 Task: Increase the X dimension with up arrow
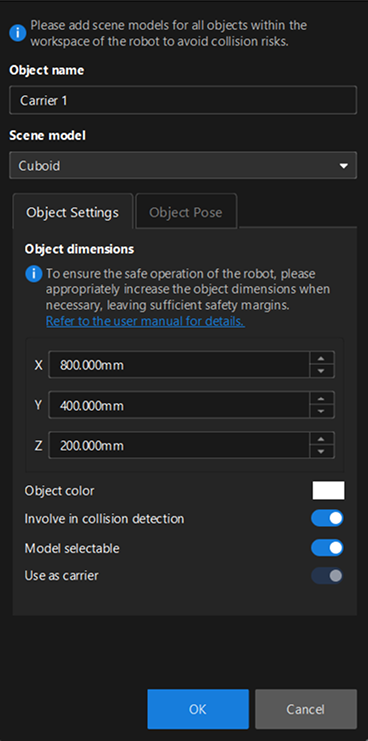coord(322,358)
